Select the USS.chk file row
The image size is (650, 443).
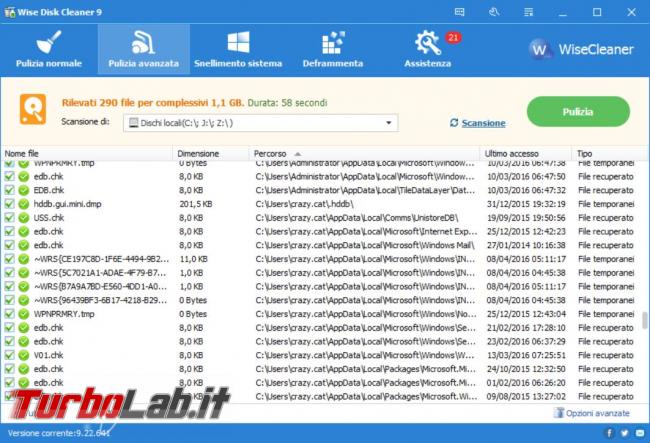coord(324,218)
